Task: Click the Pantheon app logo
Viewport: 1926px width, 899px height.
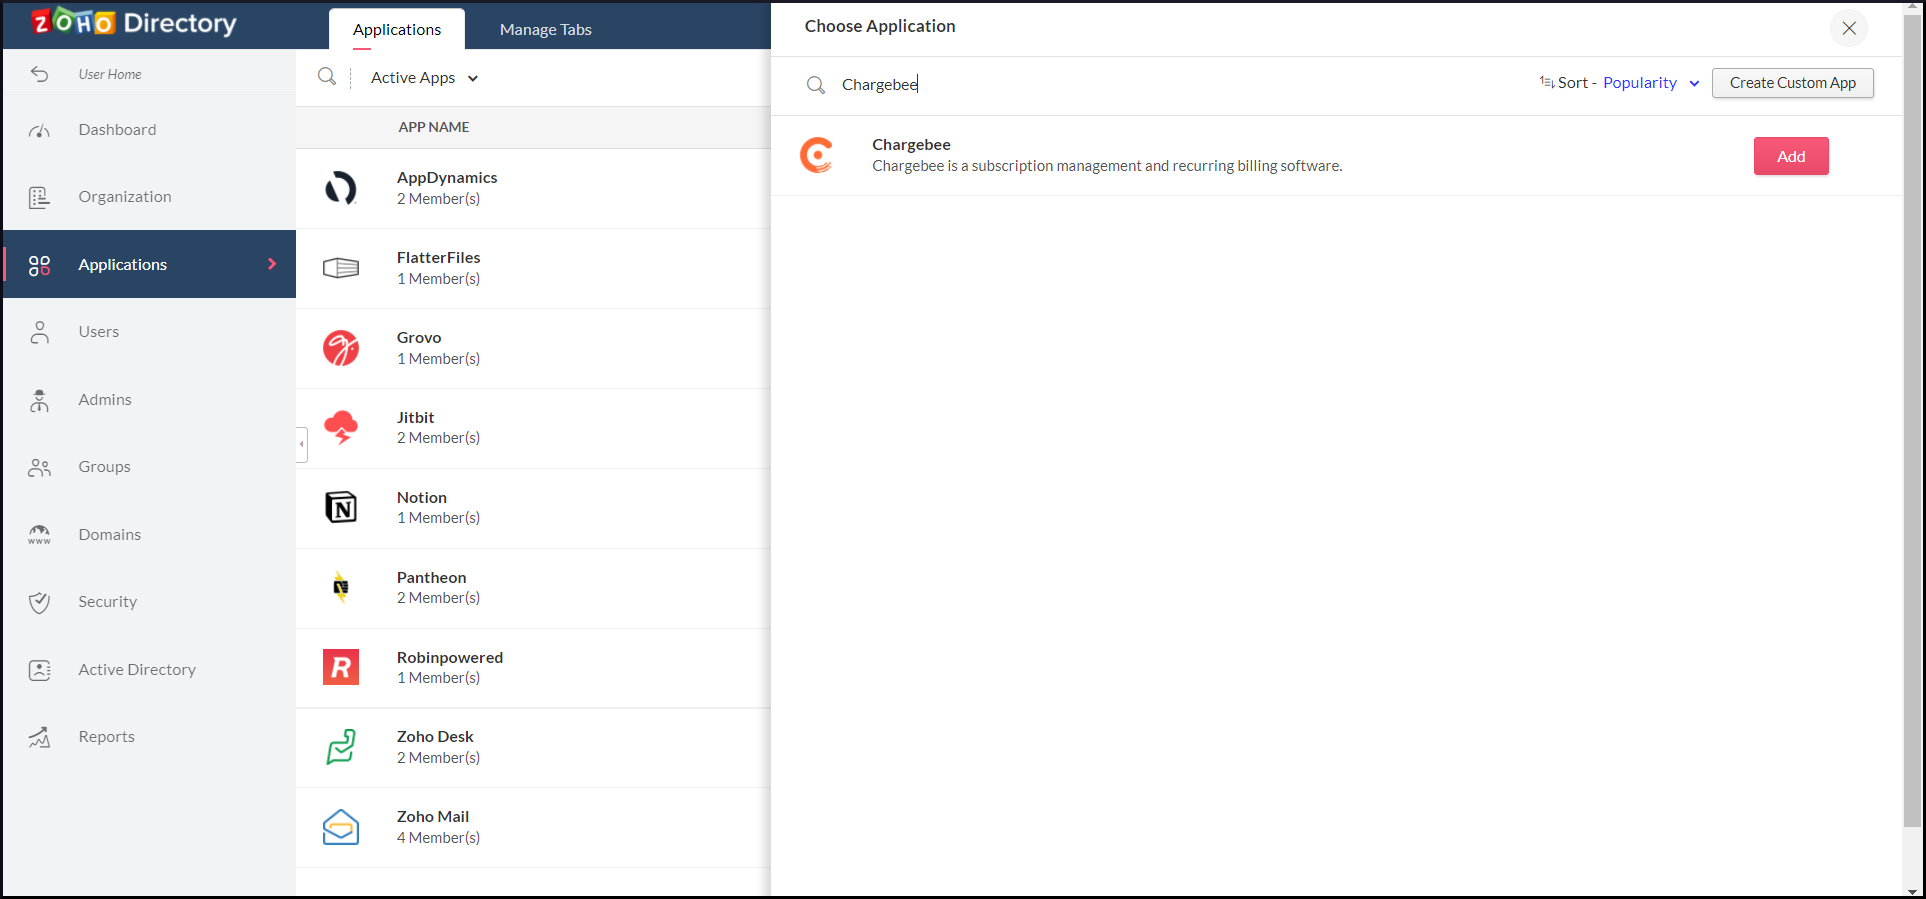Action: coord(341,587)
